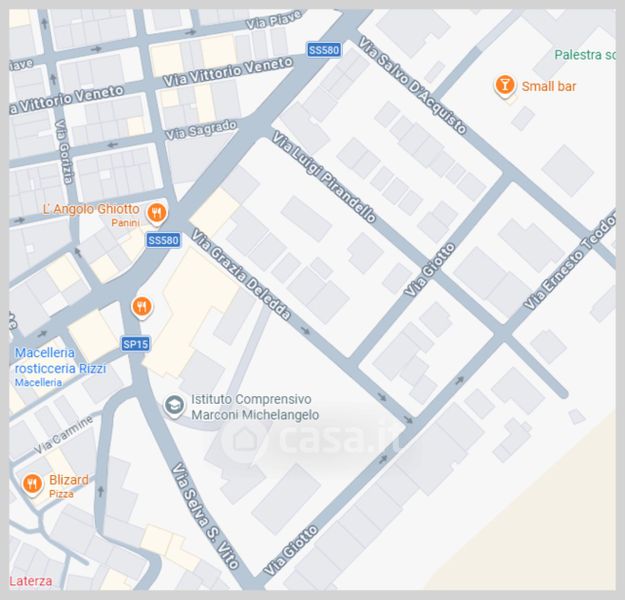Viewport: 625px width, 600px height.
Task: Click the Via Luigi Pirandello street label
Action: click(322, 175)
